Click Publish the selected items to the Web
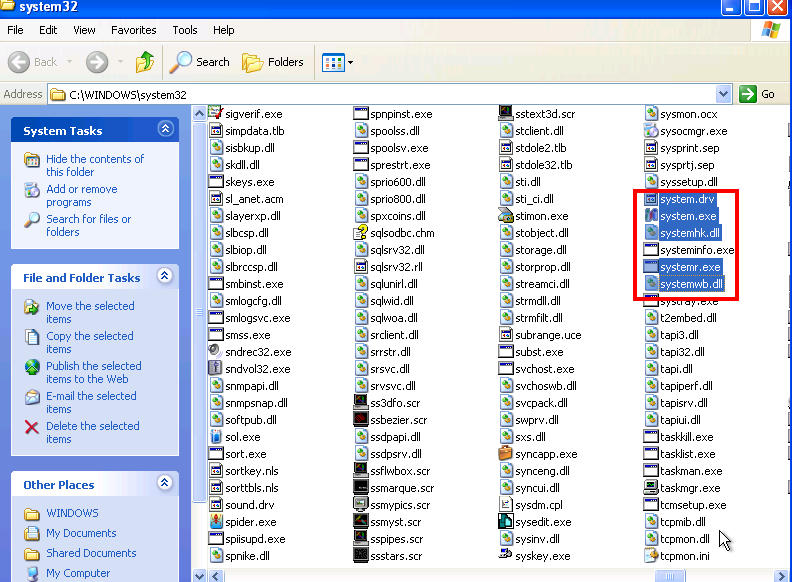 [x=93, y=372]
